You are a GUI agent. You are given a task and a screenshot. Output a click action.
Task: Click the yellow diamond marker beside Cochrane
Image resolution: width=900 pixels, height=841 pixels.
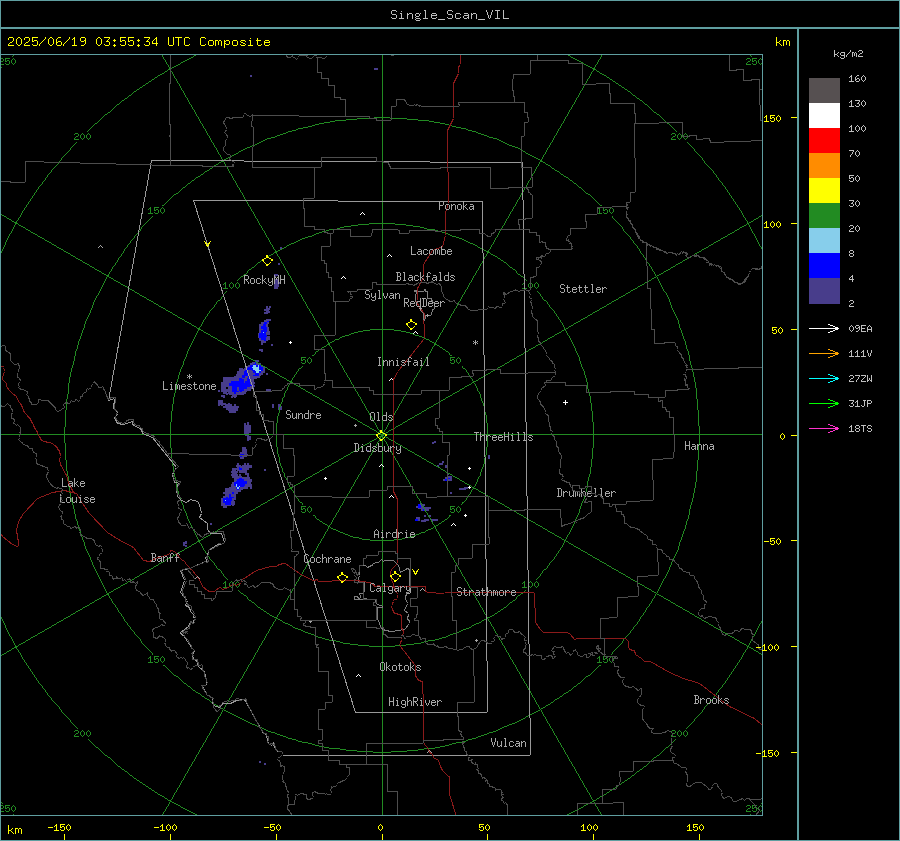point(342,578)
